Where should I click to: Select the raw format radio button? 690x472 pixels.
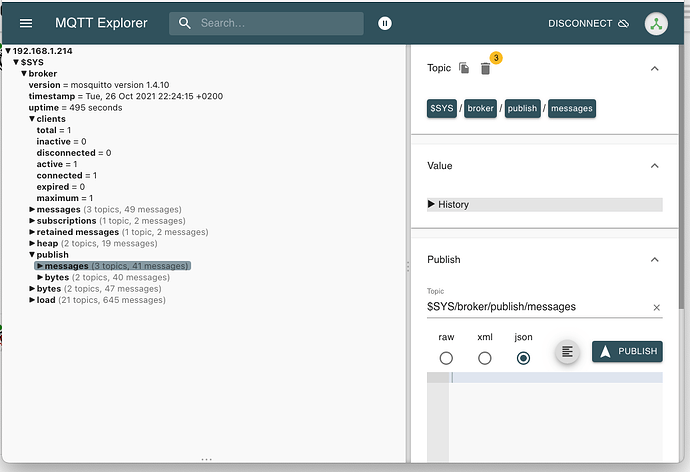[446, 358]
